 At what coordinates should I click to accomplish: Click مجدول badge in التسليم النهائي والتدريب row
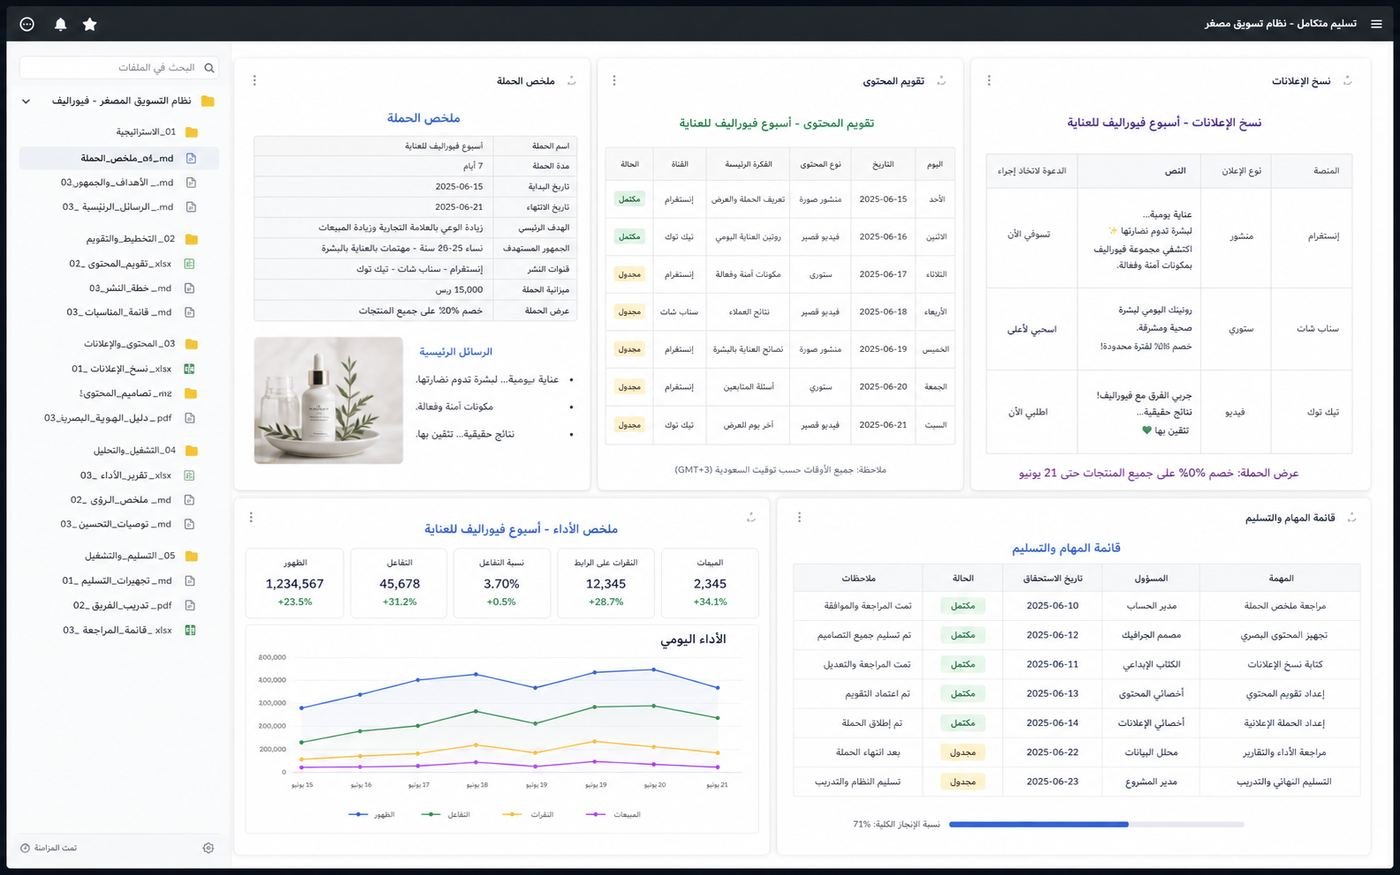click(963, 782)
